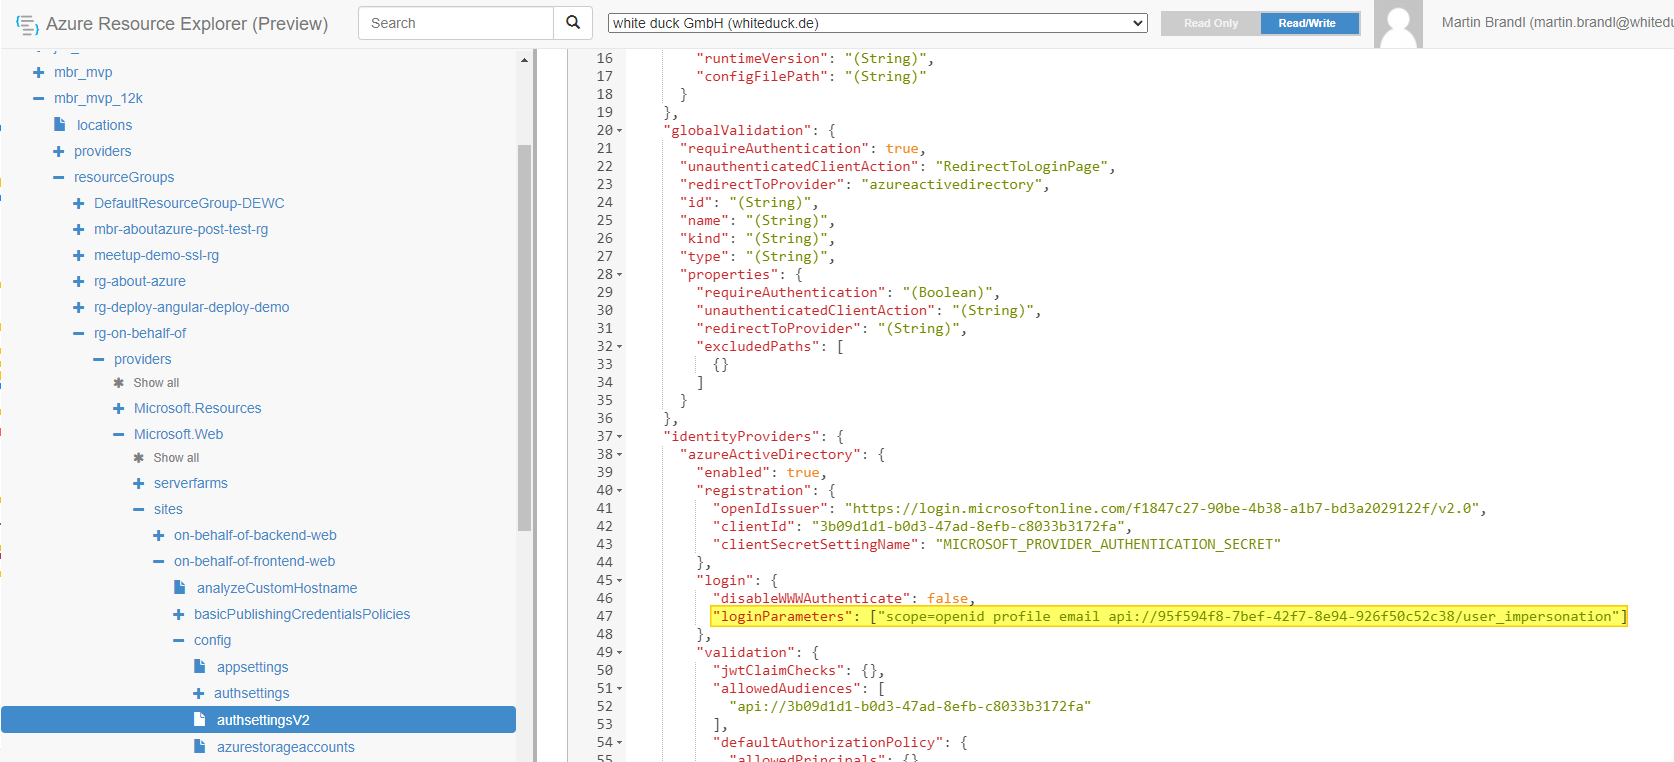Switch to Read Only mode

click(x=1211, y=23)
